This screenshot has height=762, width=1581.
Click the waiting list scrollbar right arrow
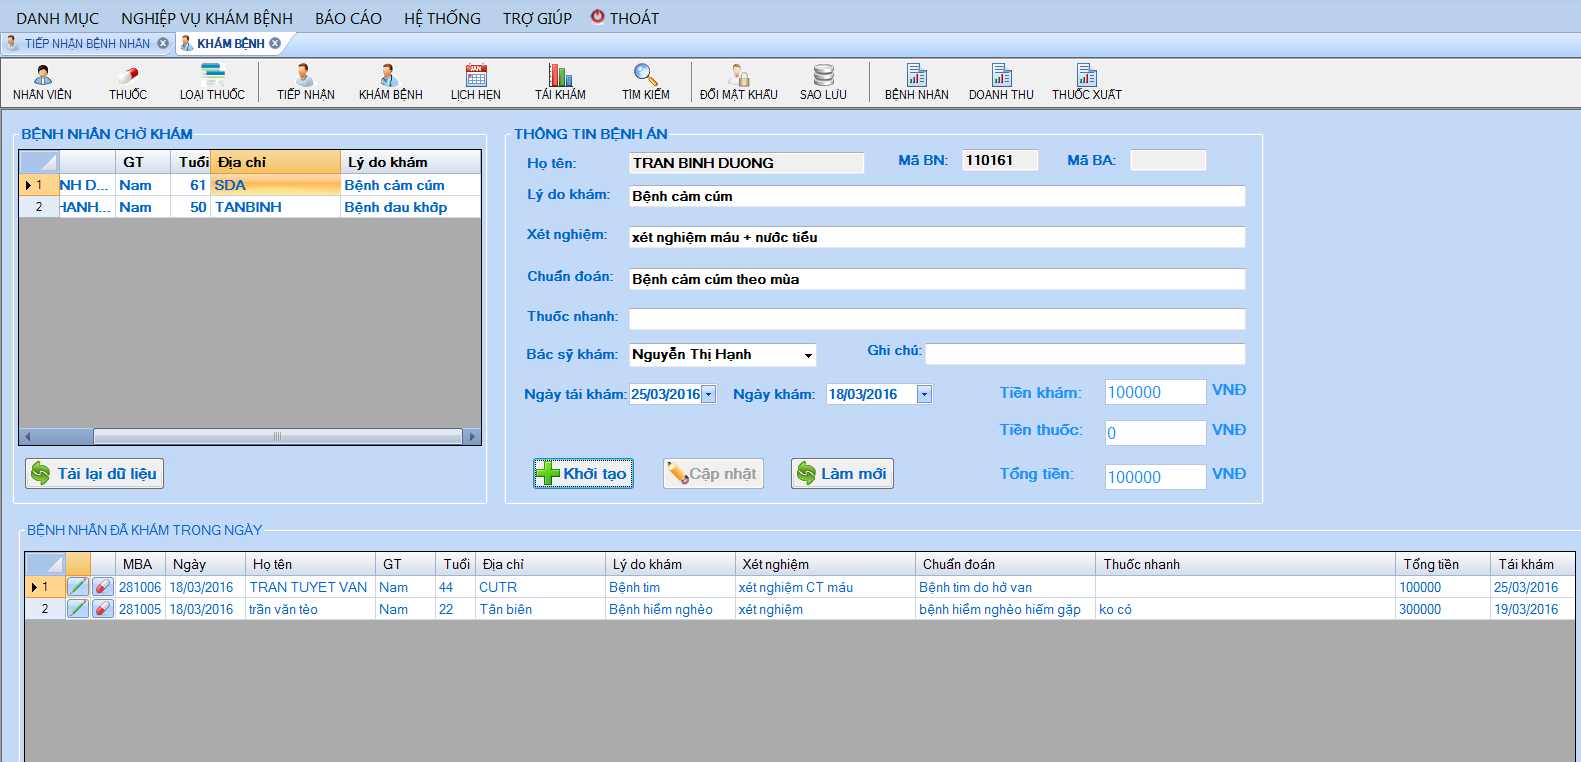[x=472, y=437]
